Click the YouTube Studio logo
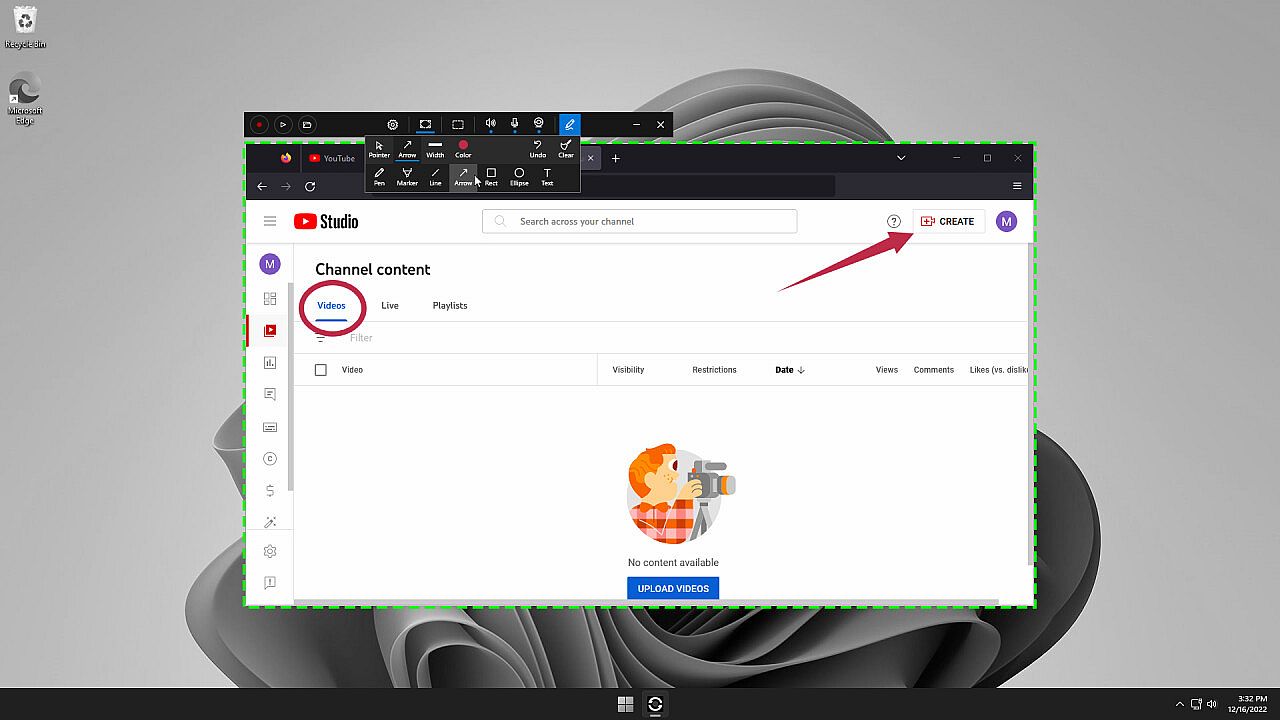The height and width of the screenshot is (720, 1280). click(326, 221)
